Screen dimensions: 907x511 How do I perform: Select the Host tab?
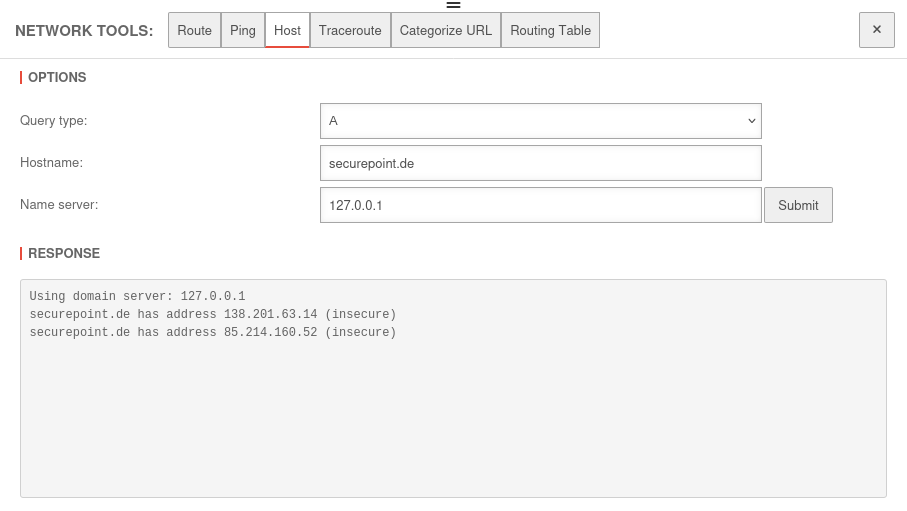tap(287, 30)
